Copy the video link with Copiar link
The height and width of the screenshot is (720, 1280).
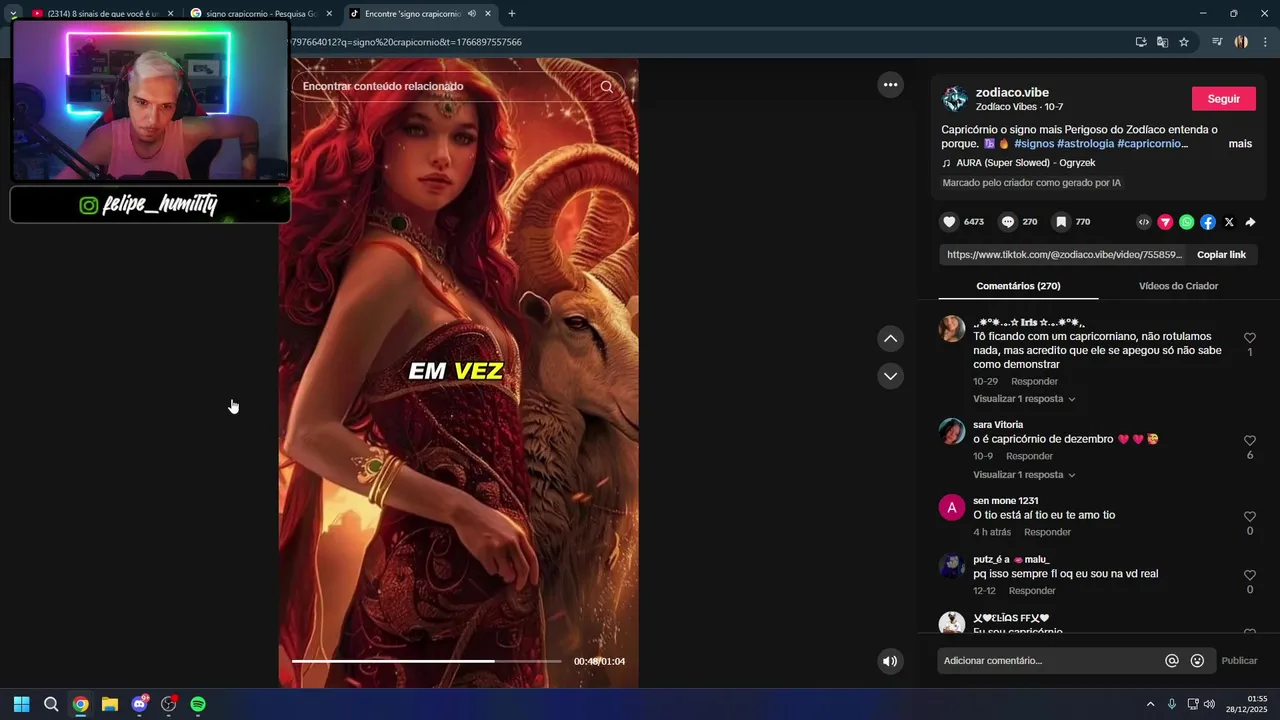tap(1221, 255)
